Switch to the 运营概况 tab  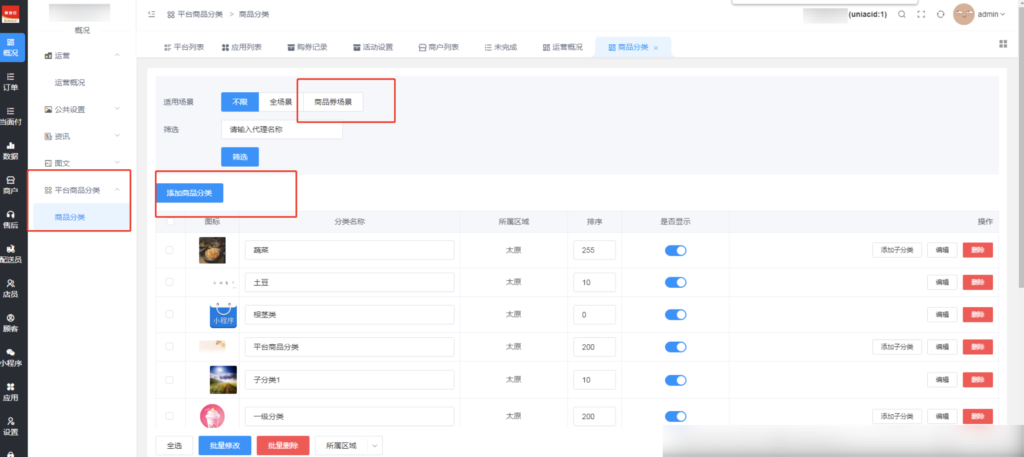click(562, 47)
